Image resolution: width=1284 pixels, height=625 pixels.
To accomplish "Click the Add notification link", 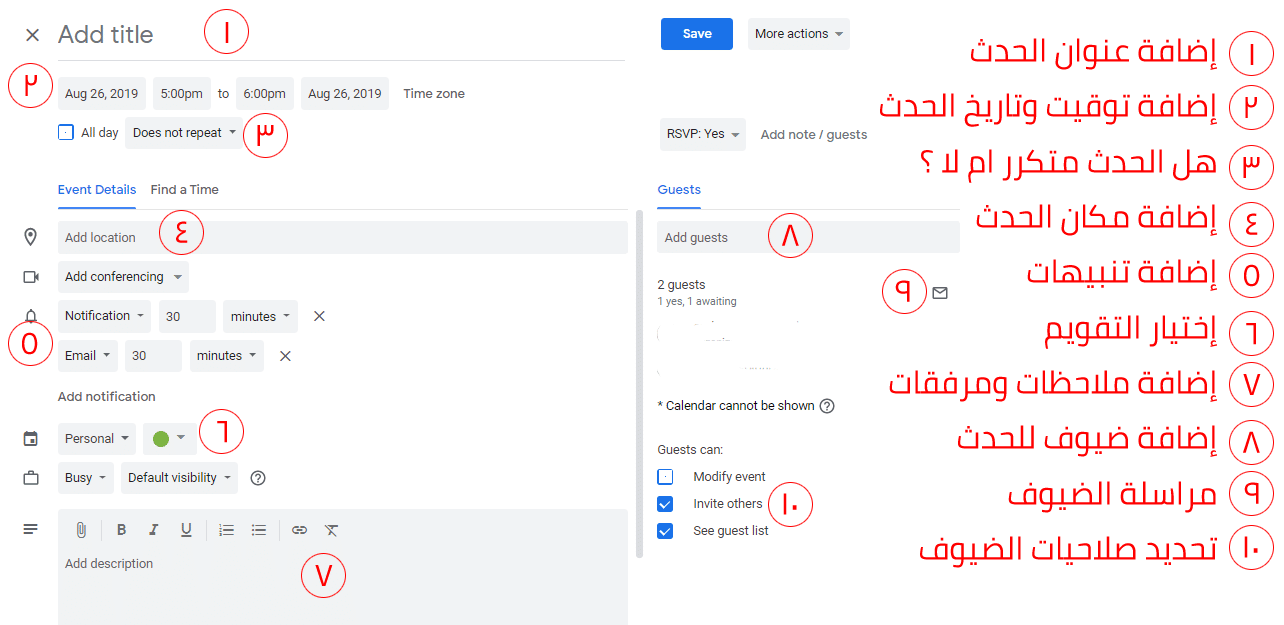I will click(107, 396).
